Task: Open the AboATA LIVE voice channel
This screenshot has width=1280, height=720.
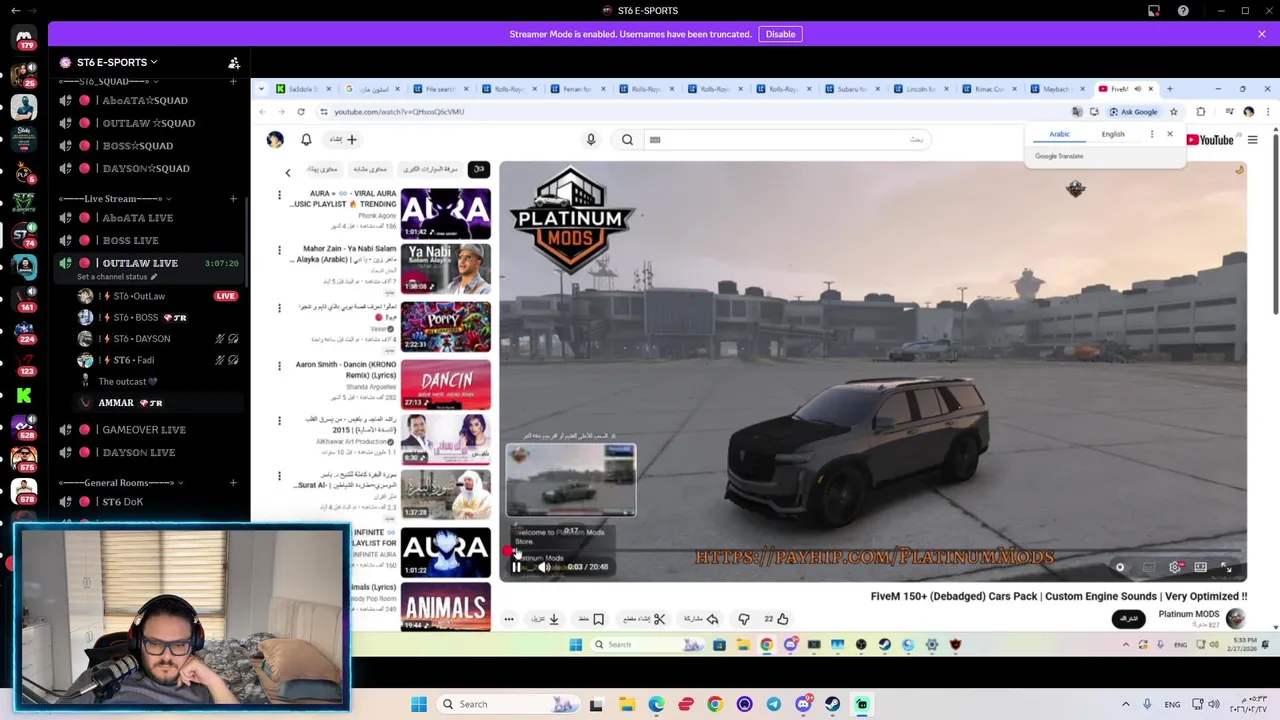Action: (x=150, y=218)
